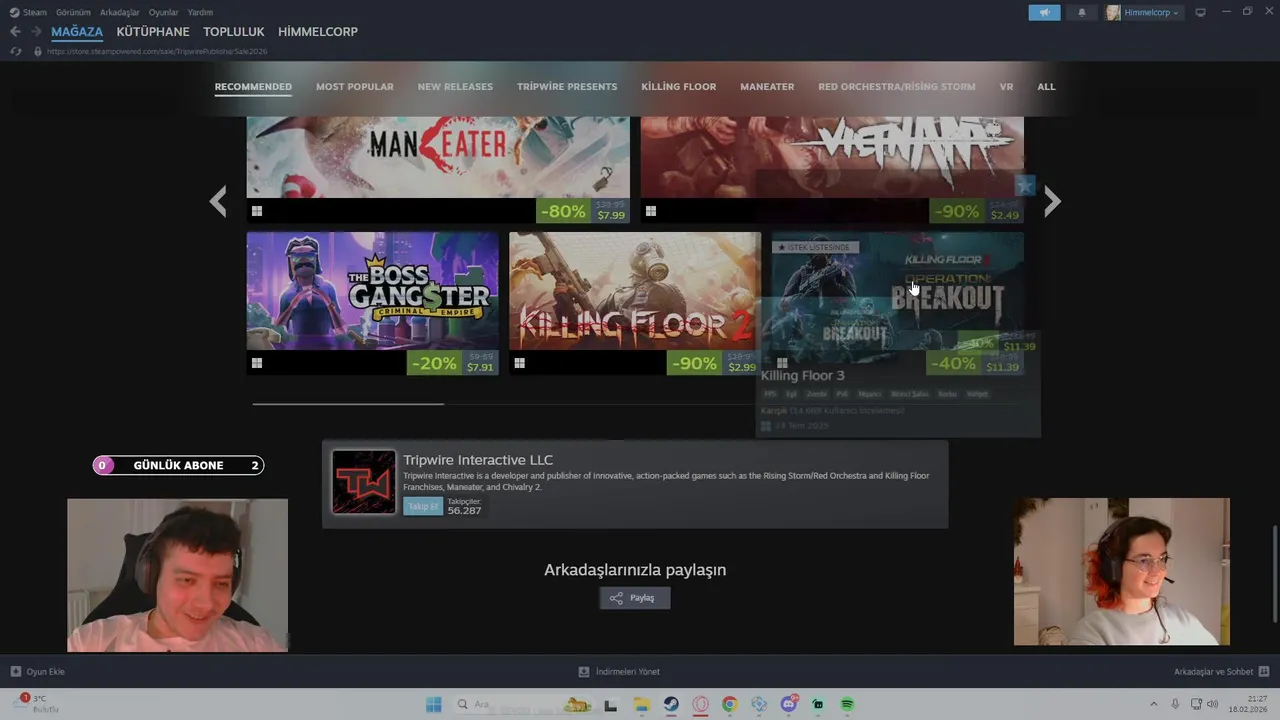The width and height of the screenshot is (1280, 720).
Task: Go to the MAĞAZA section
Action: (x=77, y=32)
